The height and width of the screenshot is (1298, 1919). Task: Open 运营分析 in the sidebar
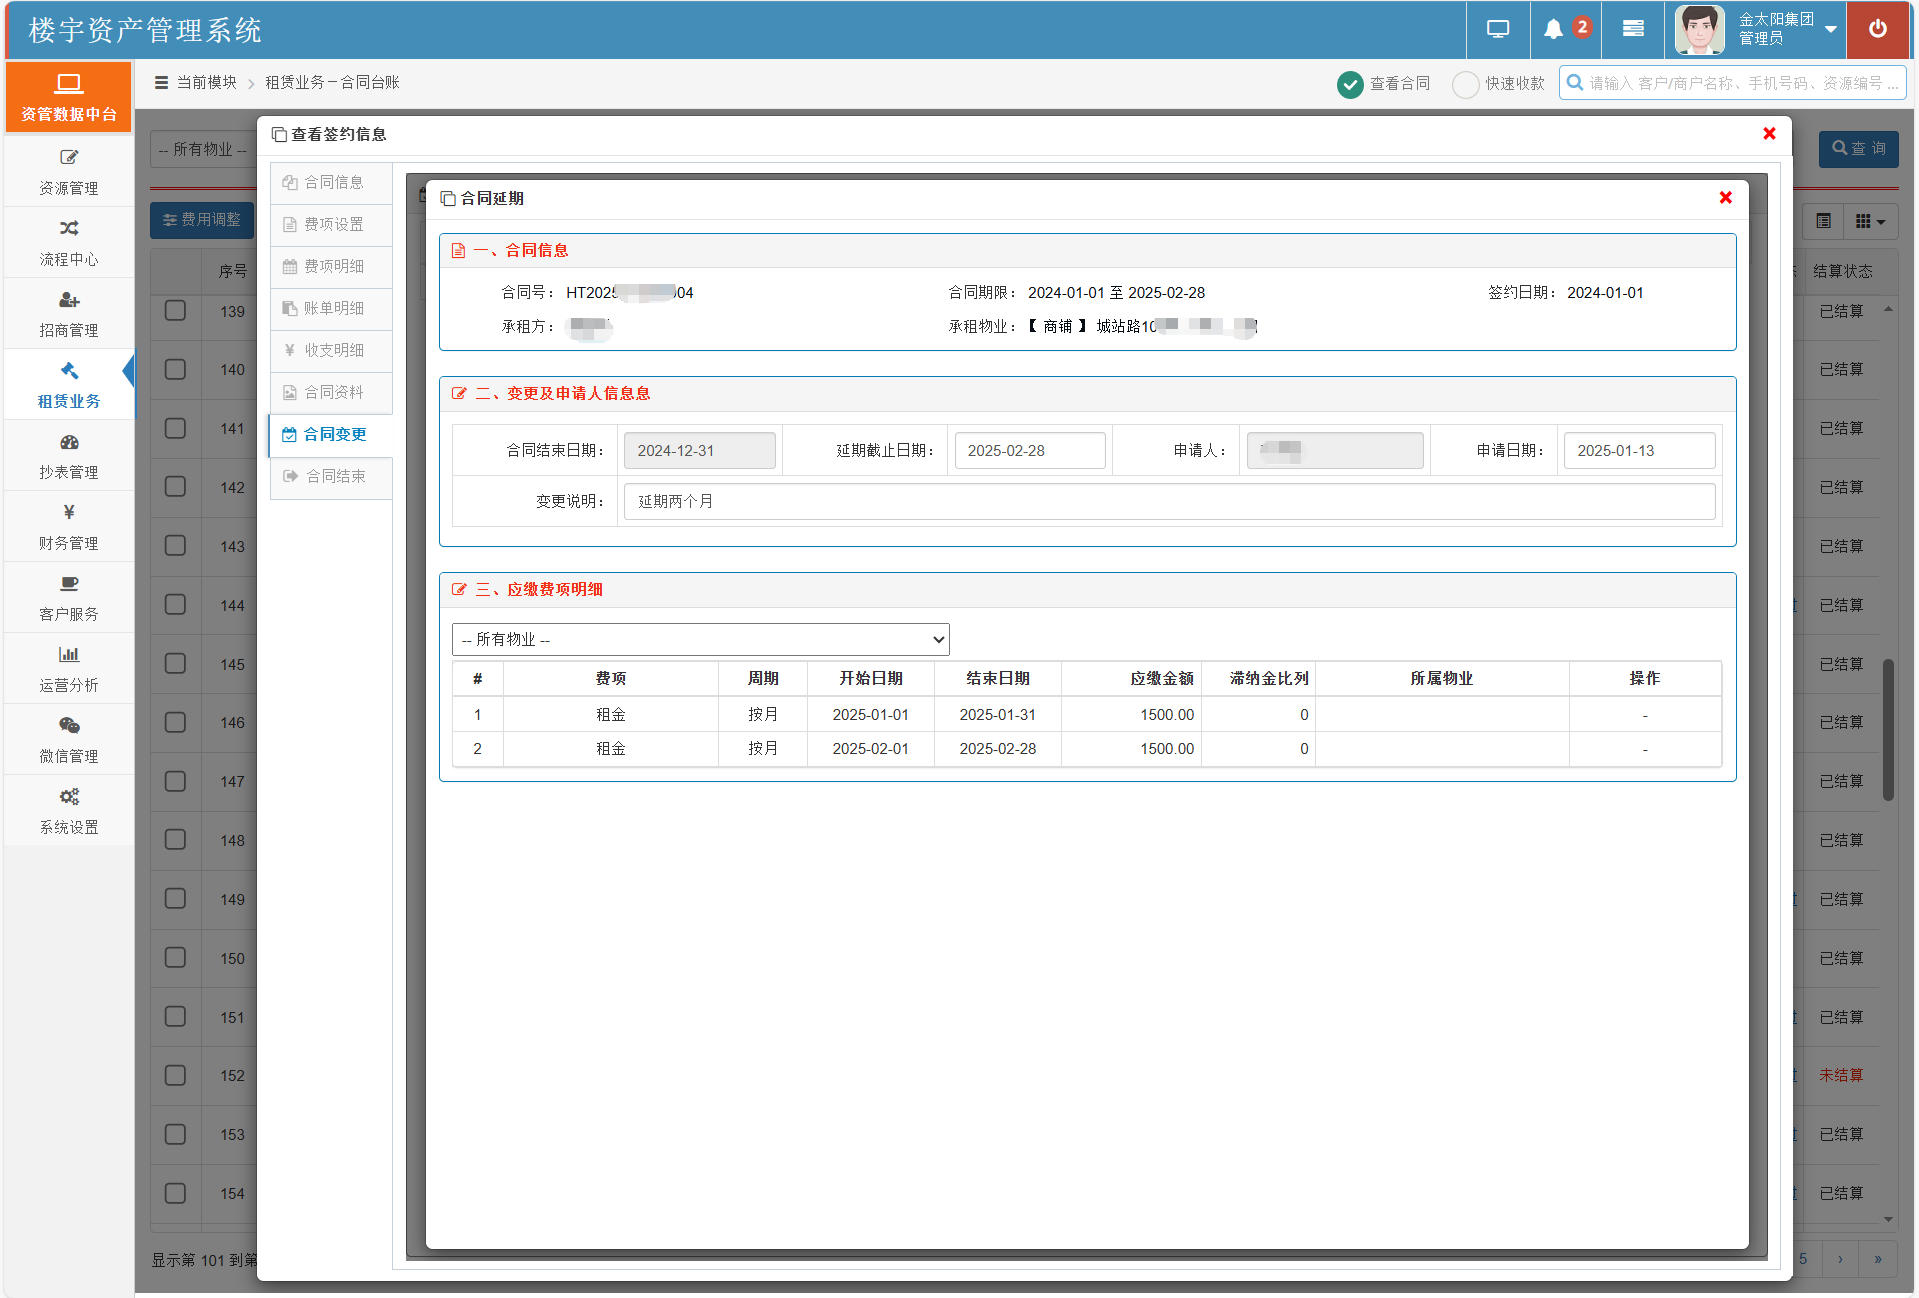[69, 669]
